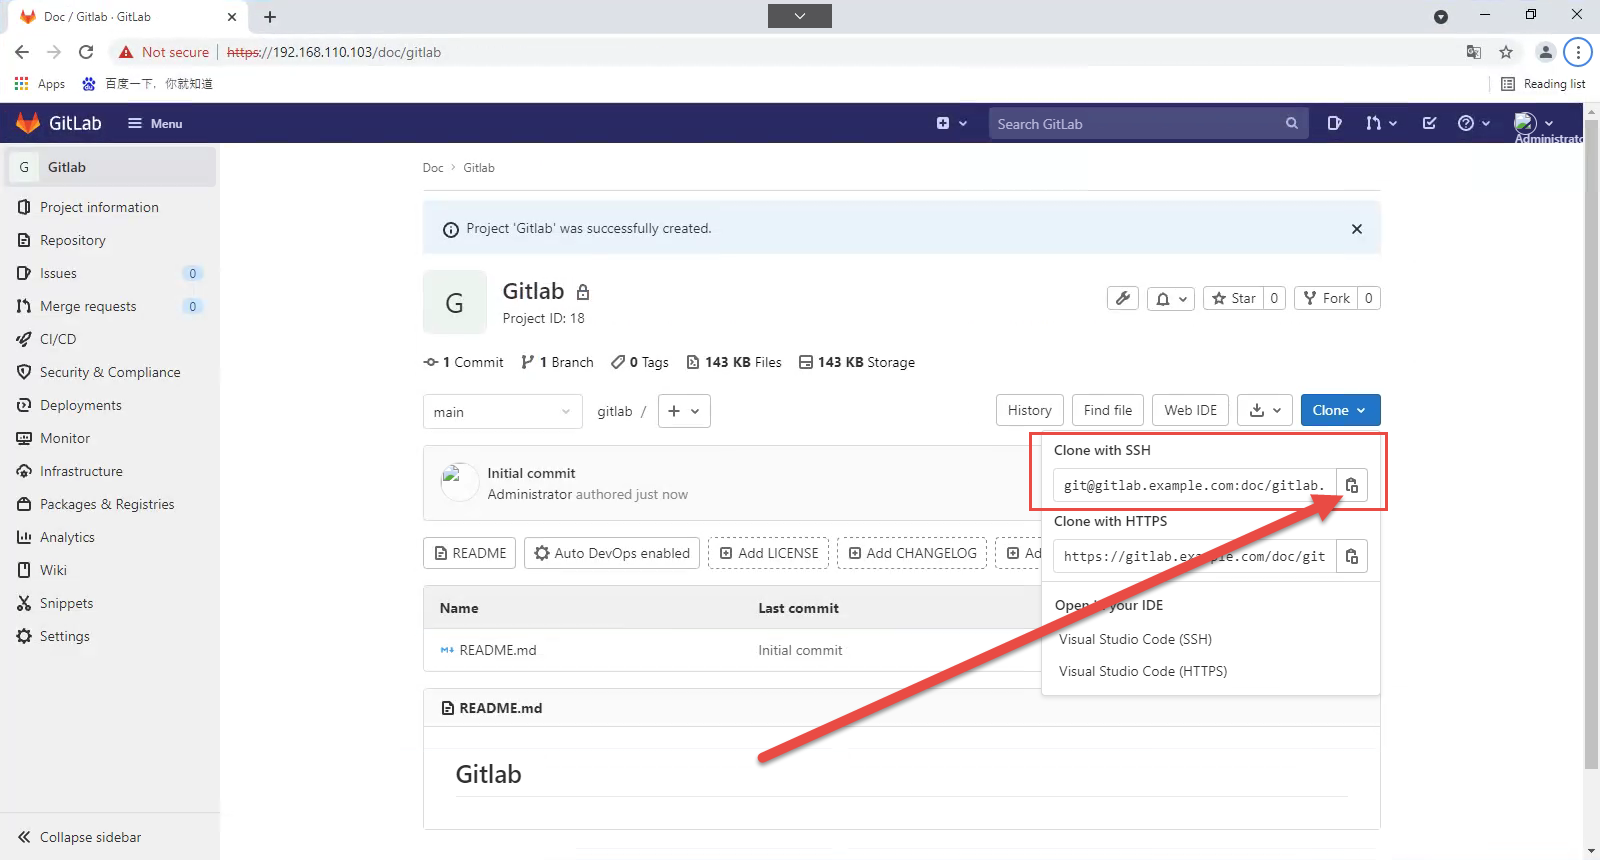The height and width of the screenshot is (860, 1600).
Task: Click the History button
Action: (1029, 410)
